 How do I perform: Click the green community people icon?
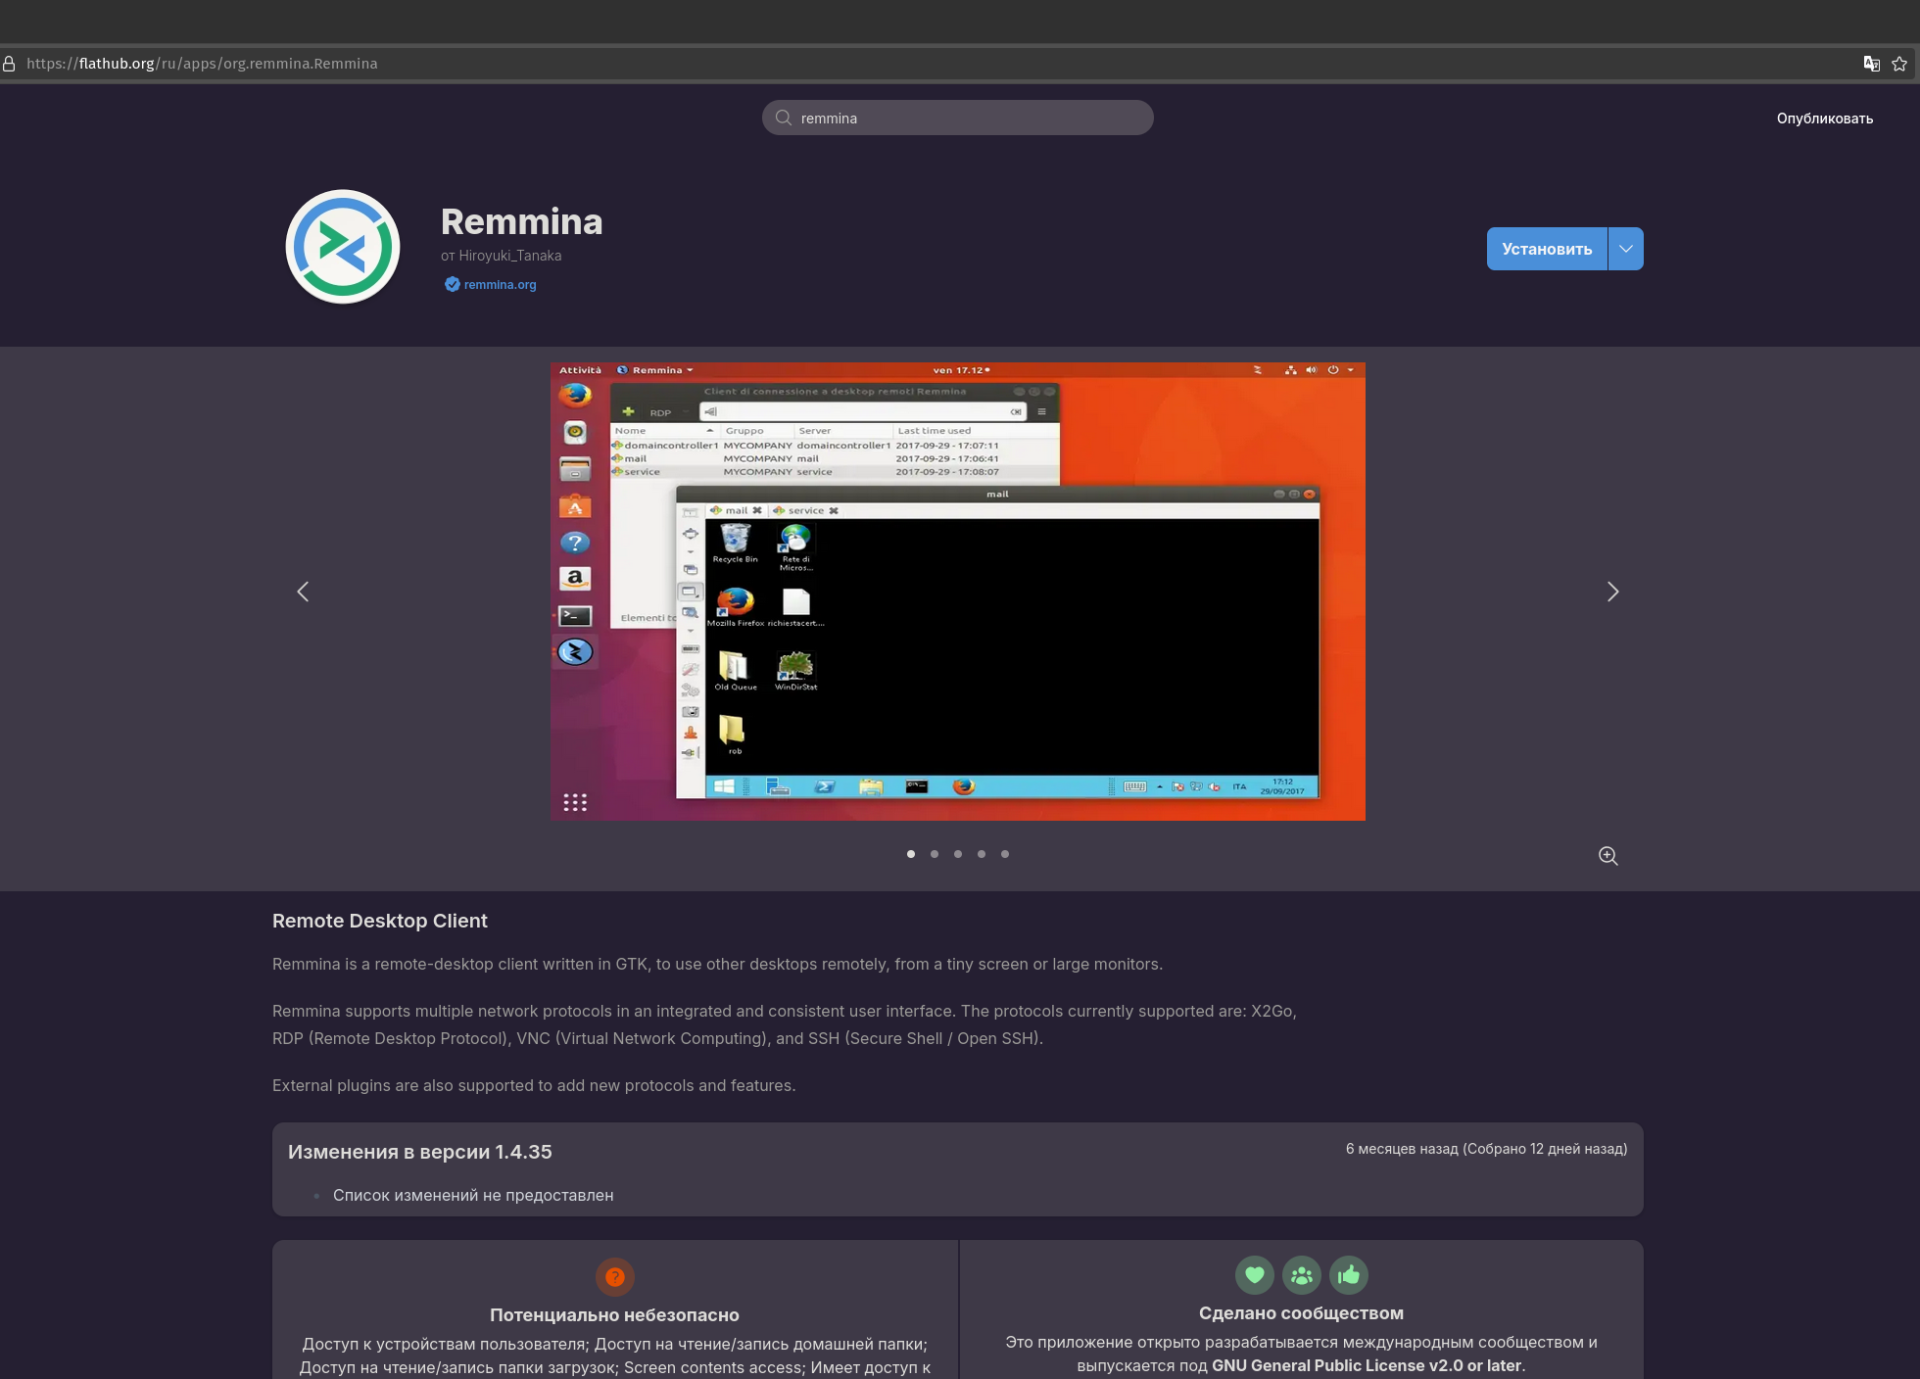[x=1301, y=1275]
